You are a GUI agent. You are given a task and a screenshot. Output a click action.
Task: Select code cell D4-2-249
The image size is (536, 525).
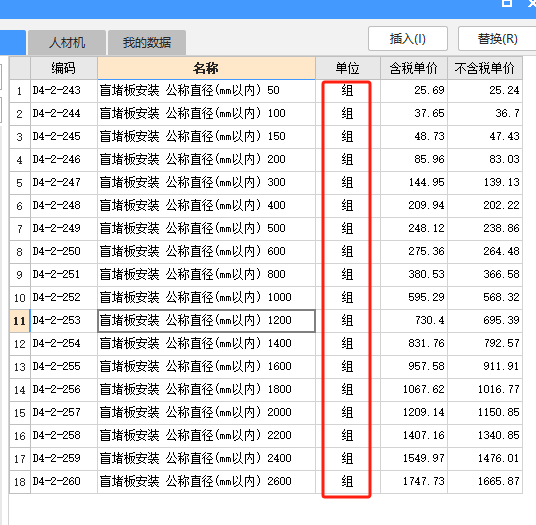[x=64, y=228]
